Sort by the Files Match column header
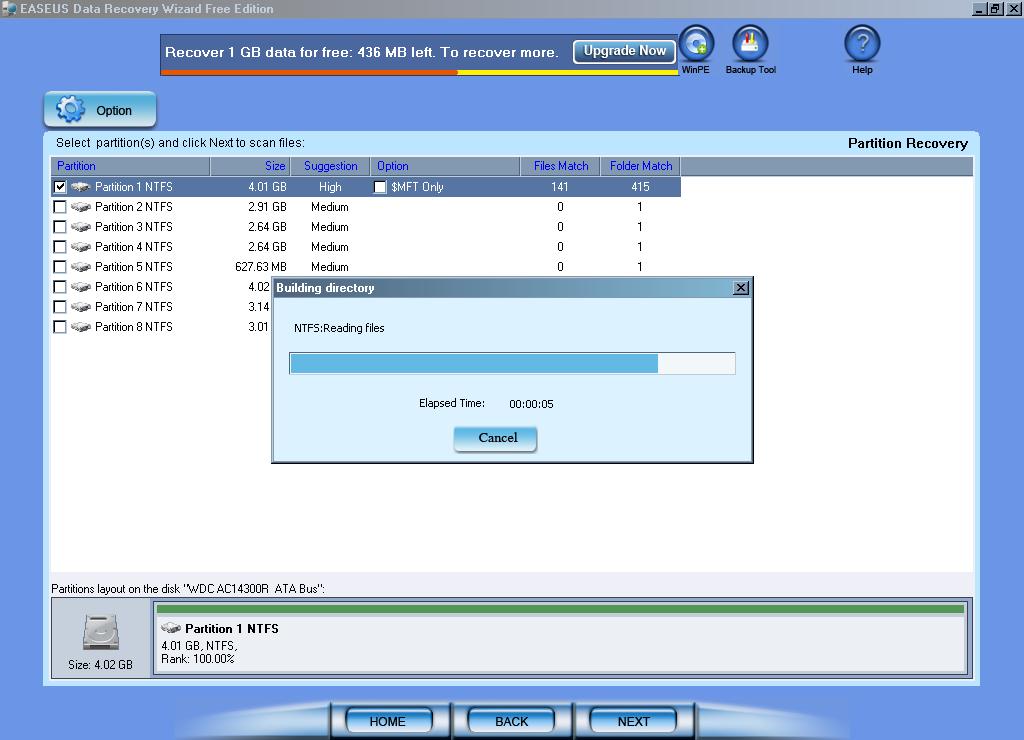1024x740 pixels. (x=561, y=166)
